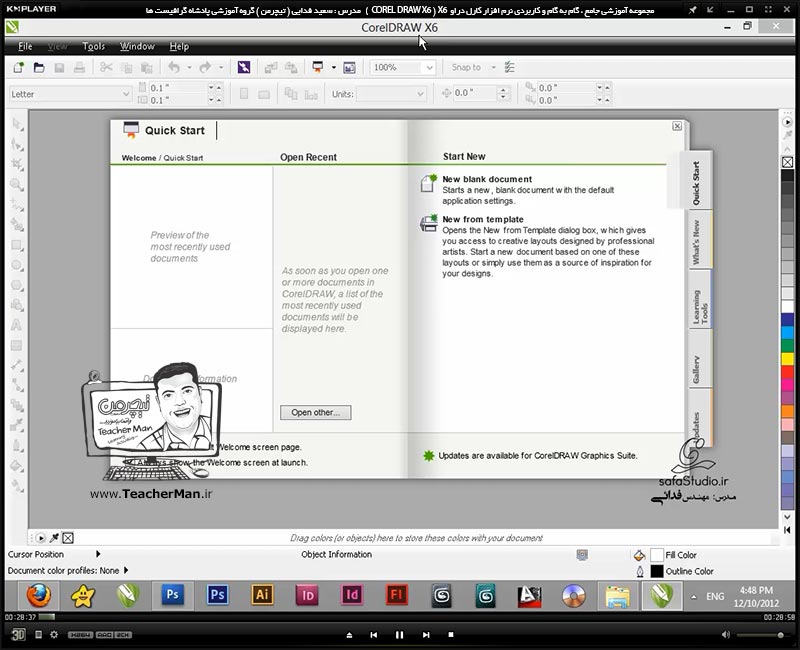Select the Fill bucket tool in toolbox
This screenshot has width=800, height=650.
(x=17, y=466)
